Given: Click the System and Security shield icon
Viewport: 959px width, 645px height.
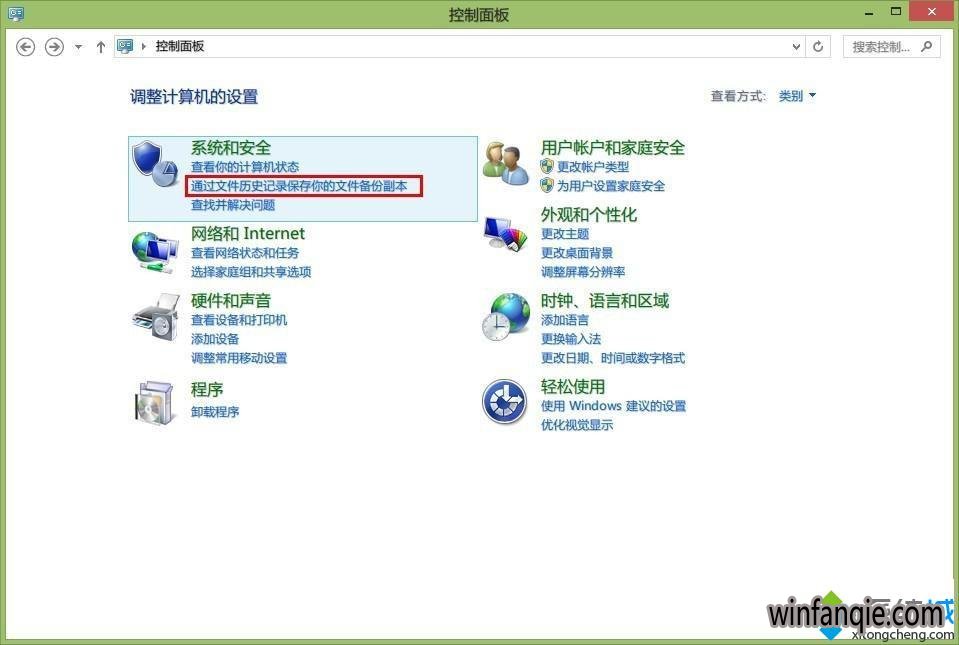Looking at the screenshot, I should point(155,164).
